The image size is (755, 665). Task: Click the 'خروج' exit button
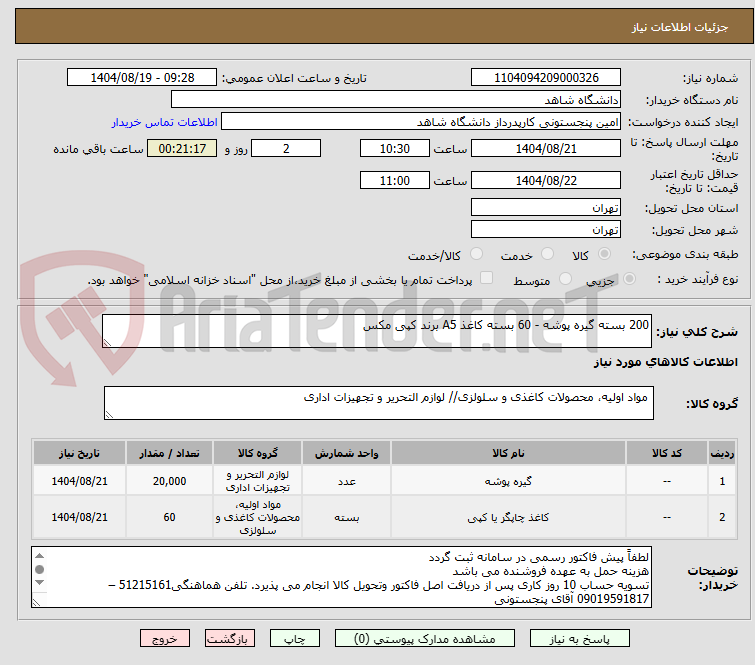point(165,639)
